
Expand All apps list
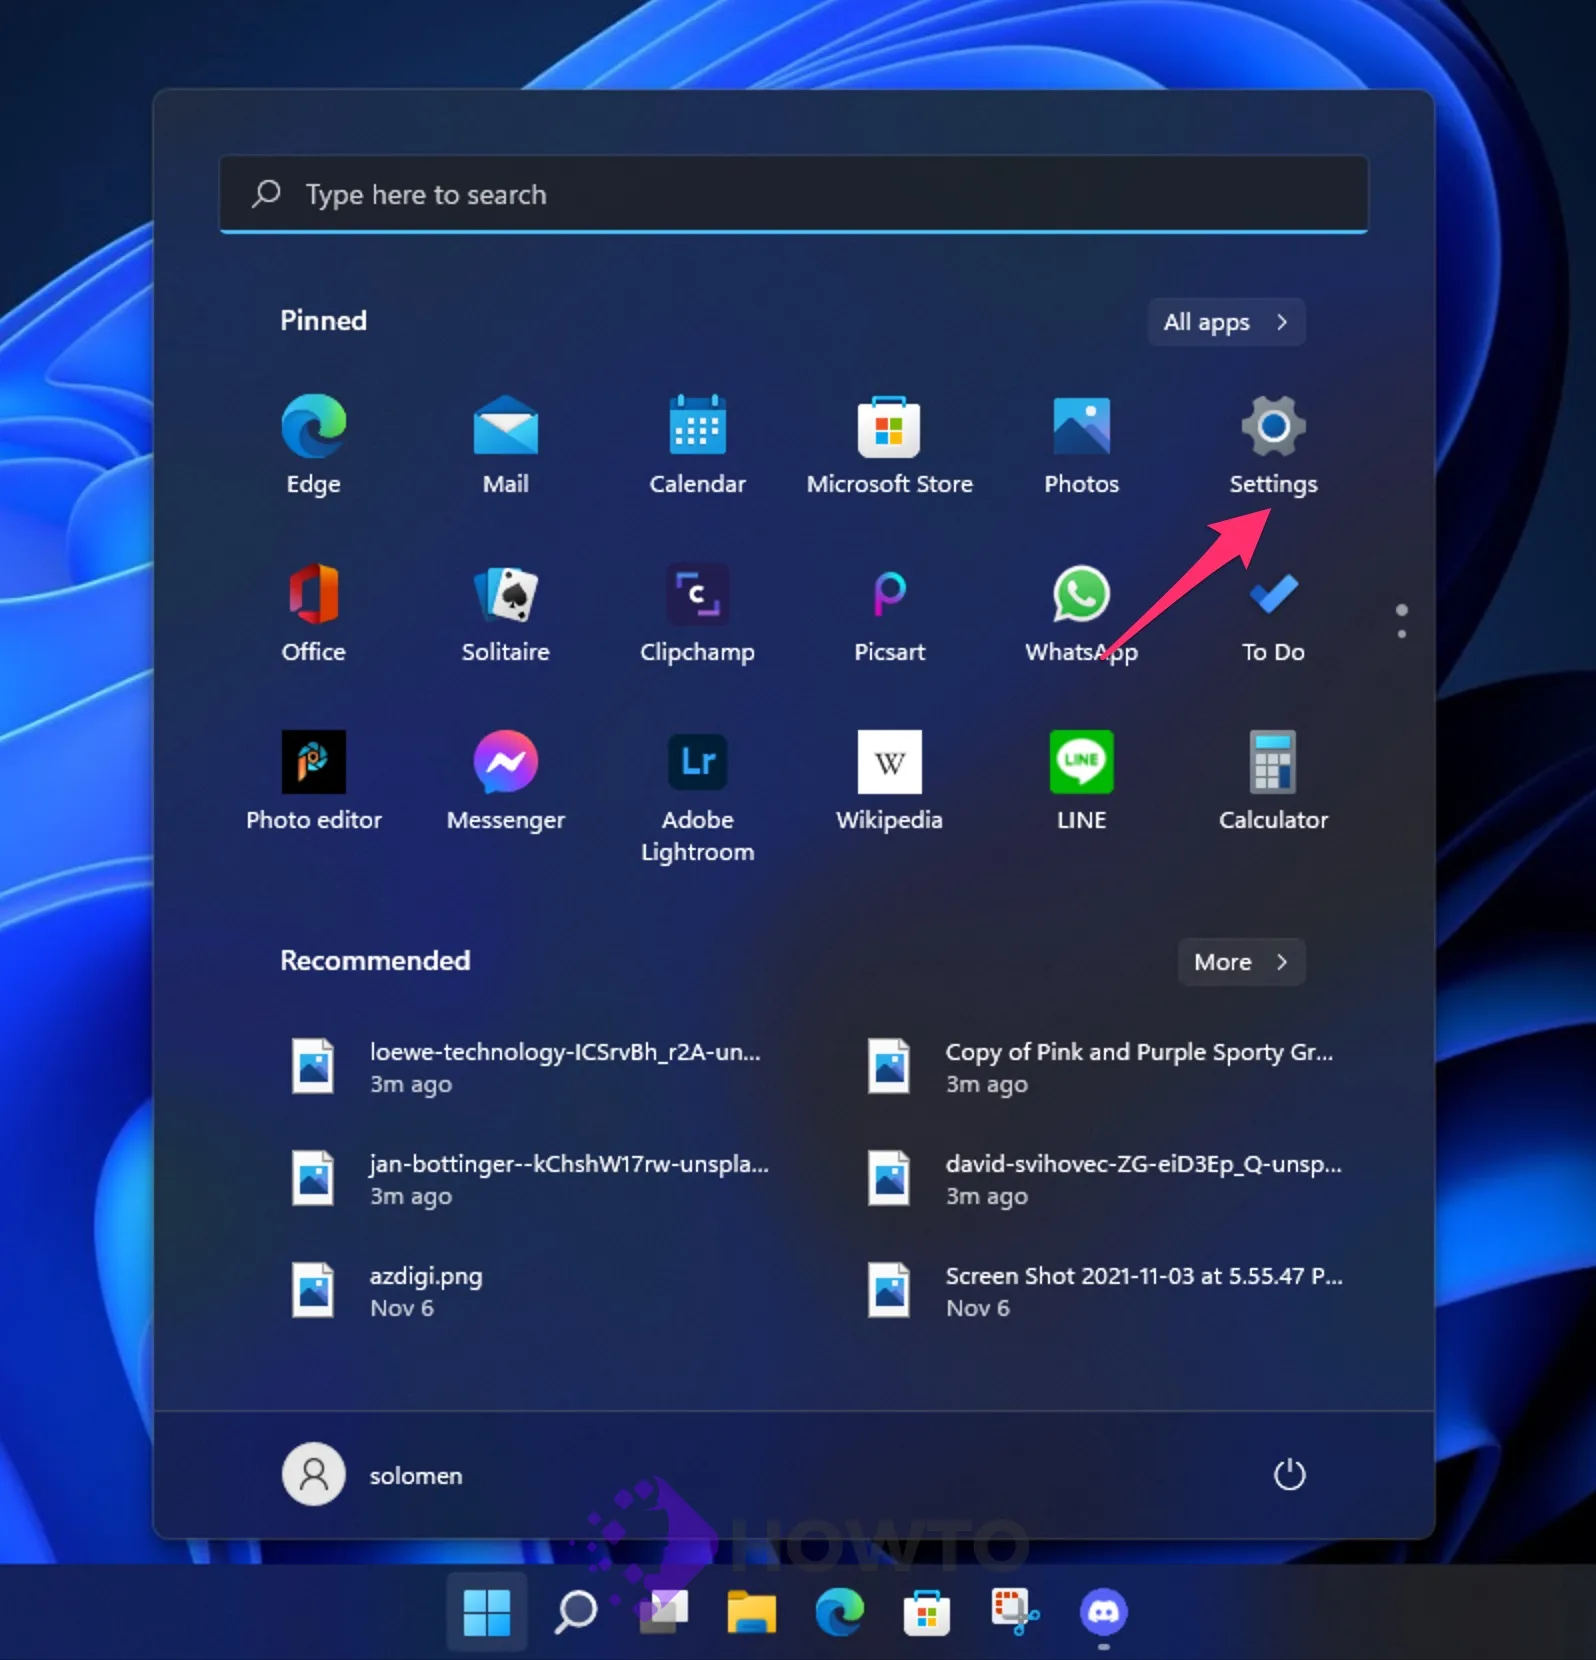(x=1226, y=322)
